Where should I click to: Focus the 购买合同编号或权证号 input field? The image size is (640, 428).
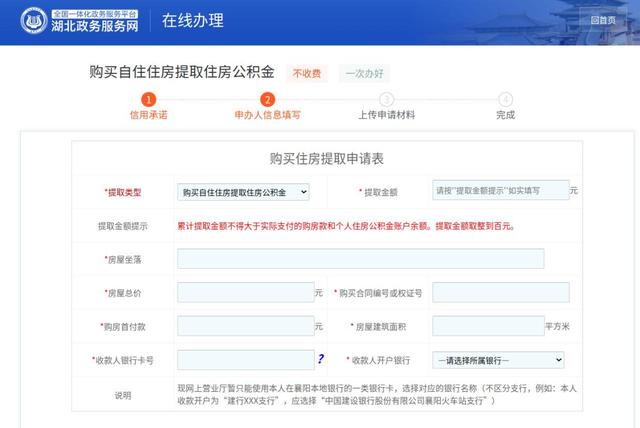tap(501, 292)
